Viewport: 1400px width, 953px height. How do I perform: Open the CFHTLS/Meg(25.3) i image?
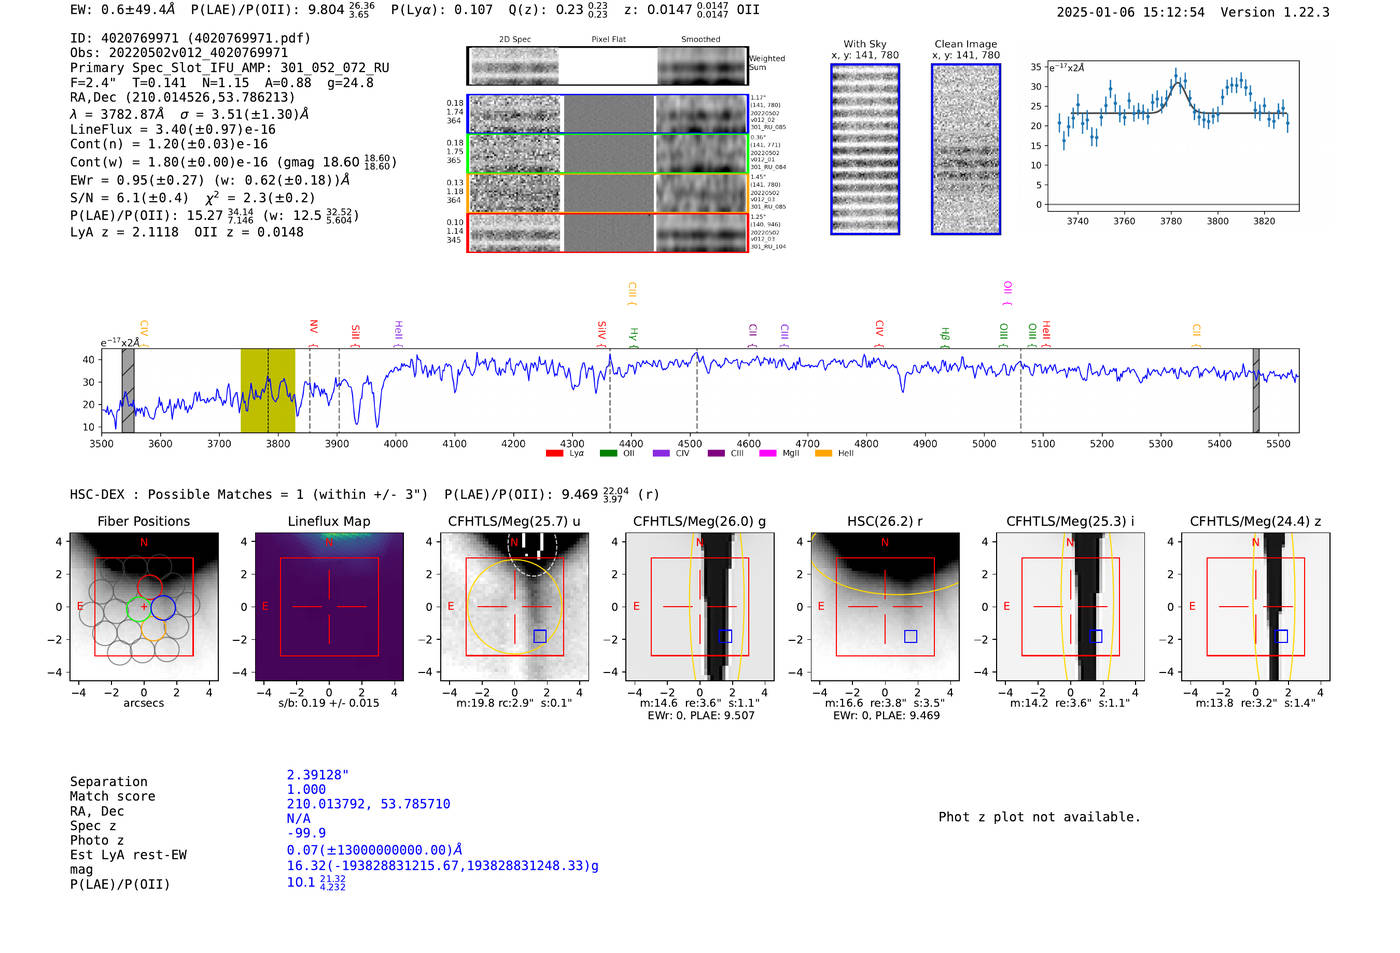coord(1070,606)
